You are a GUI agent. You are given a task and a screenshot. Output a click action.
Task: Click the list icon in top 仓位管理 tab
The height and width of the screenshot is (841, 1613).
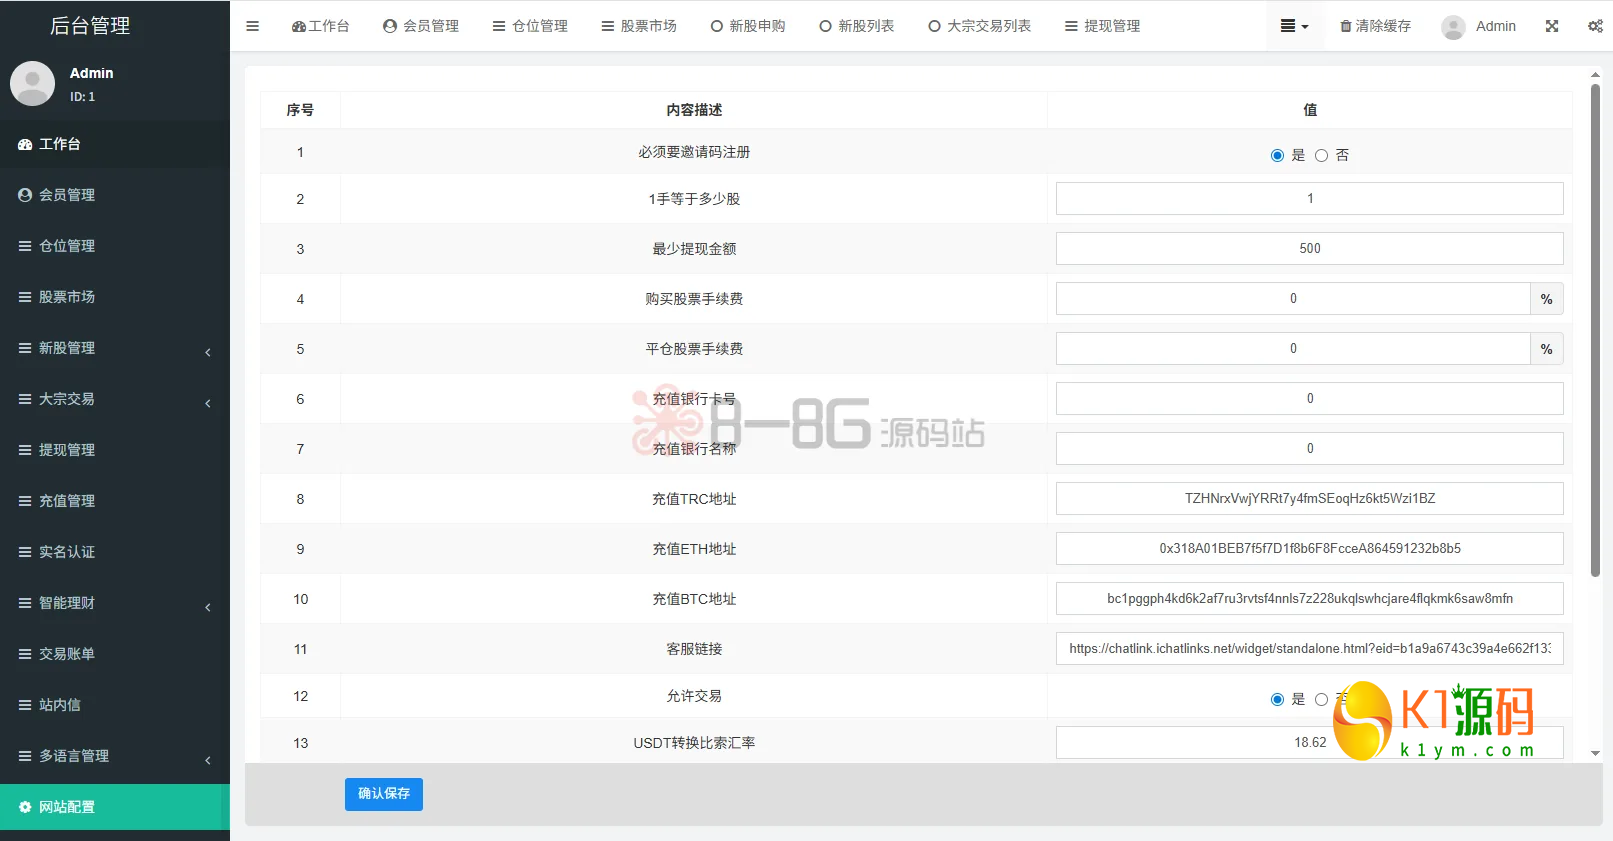tap(499, 26)
